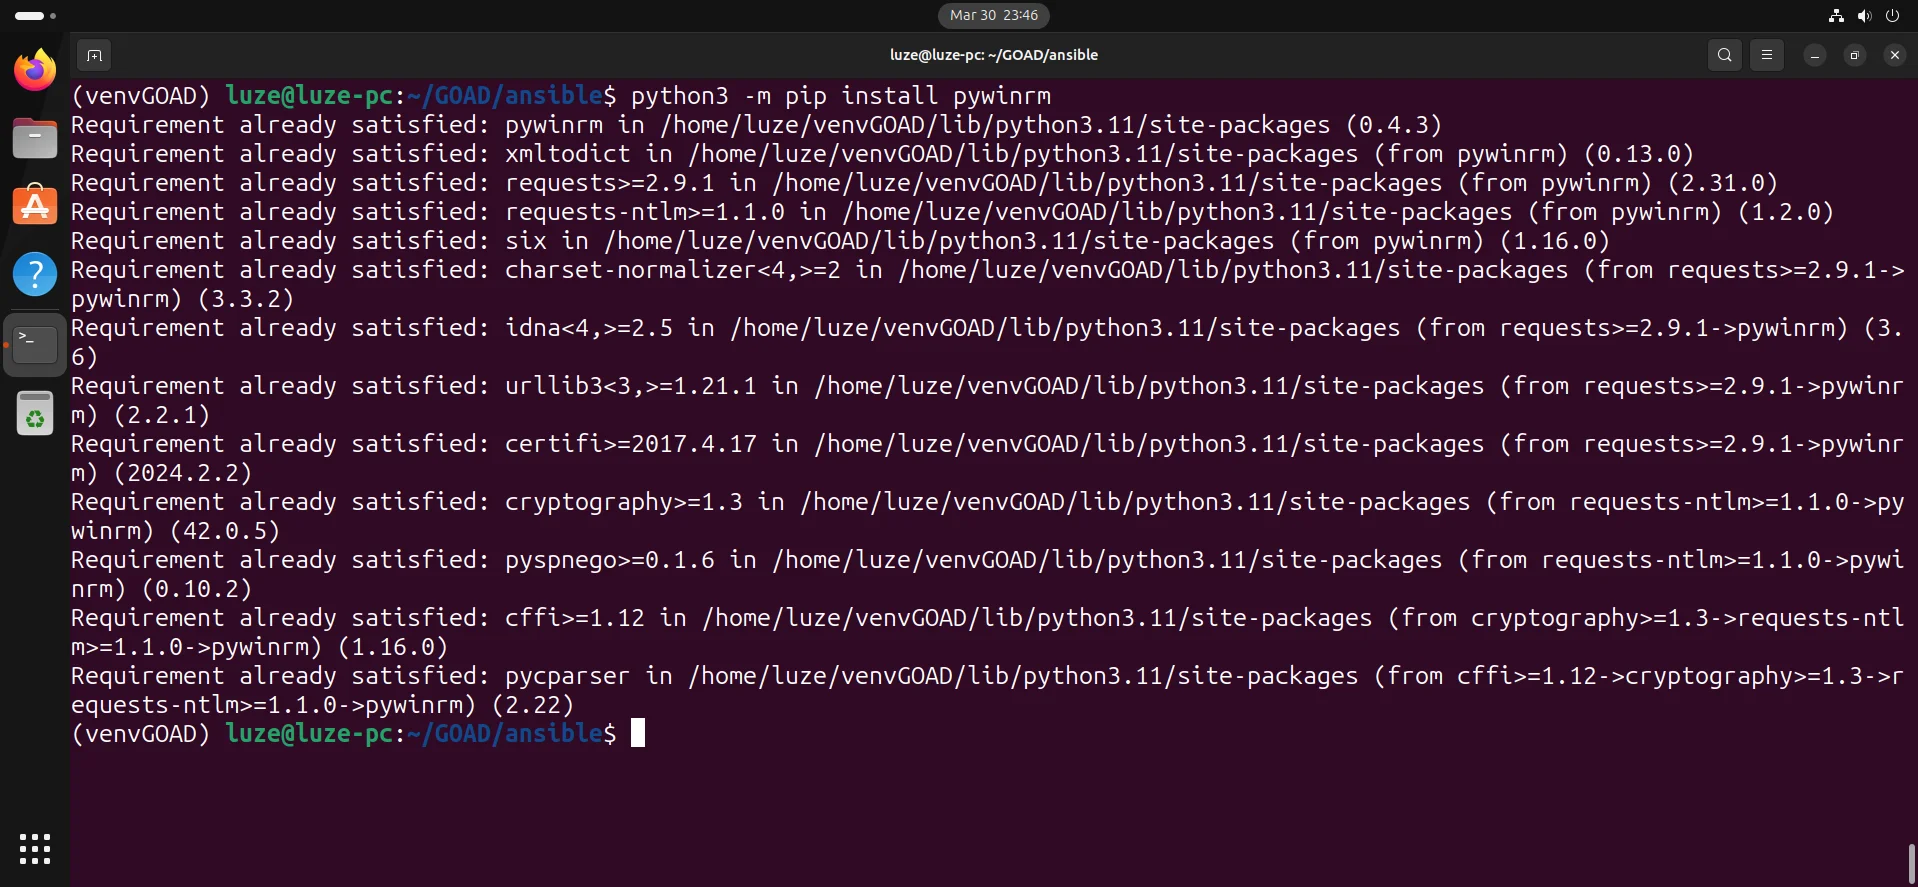Close the terminal window
The height and width of the screenshot is (887, 1918).
tap(1894, 55)
